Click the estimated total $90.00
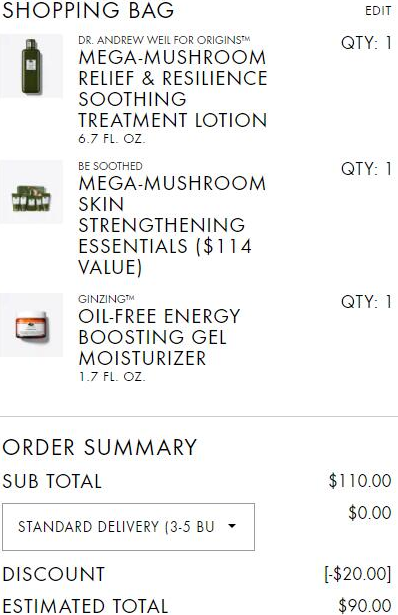398x615 pixels. pyautogui.click(x=365, y=605)
